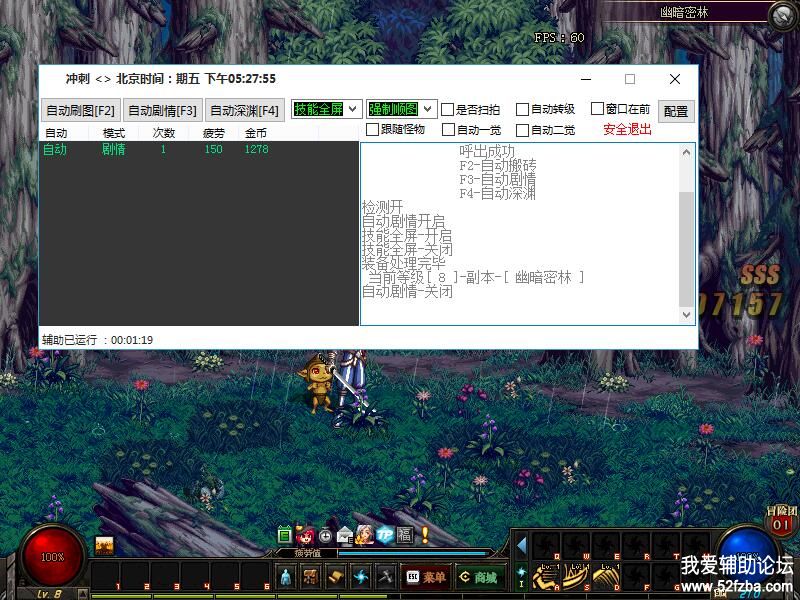
Task: Open the inventory treasure chest icon
Action: pyautogui.click(x=310, y=577)
